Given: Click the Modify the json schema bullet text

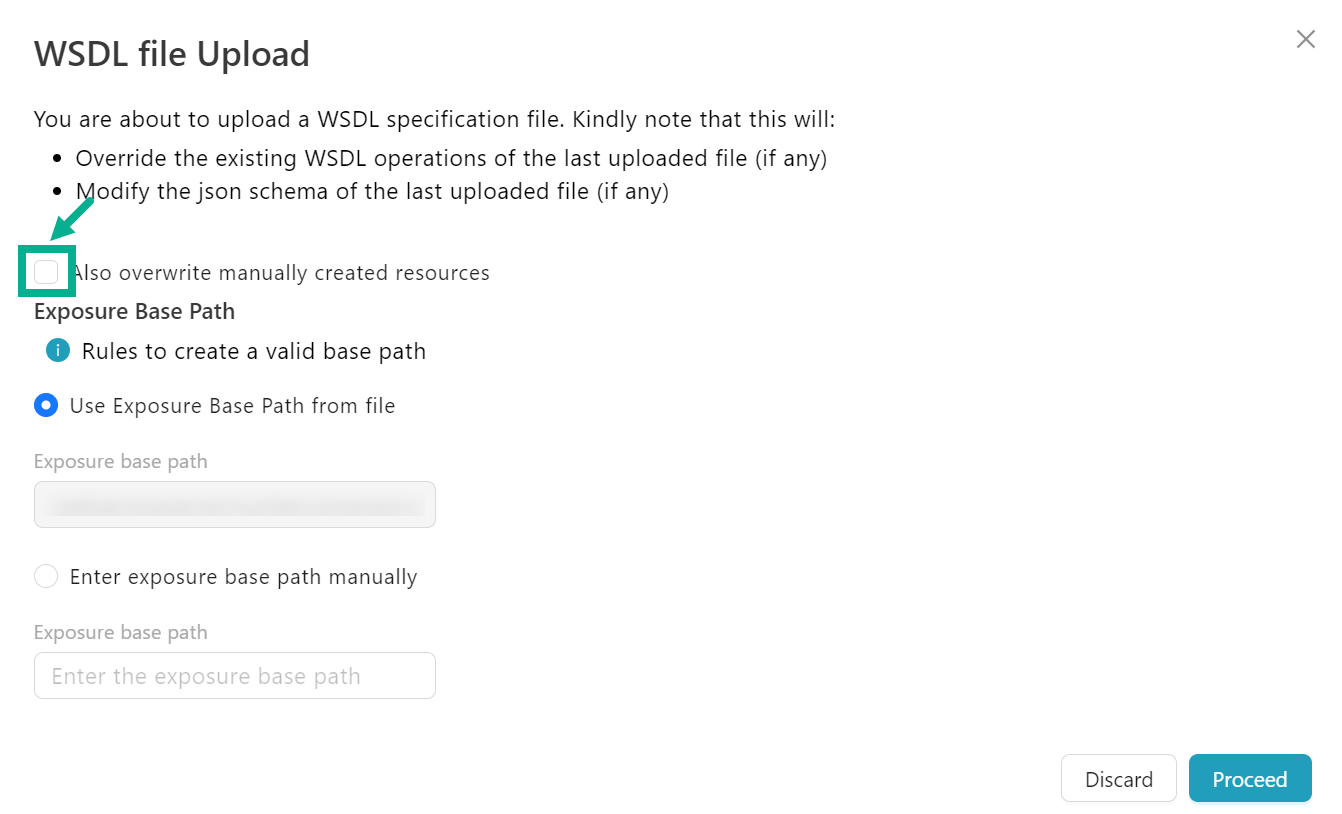Looking at the screenshot, I should click(x=372, y=191).
